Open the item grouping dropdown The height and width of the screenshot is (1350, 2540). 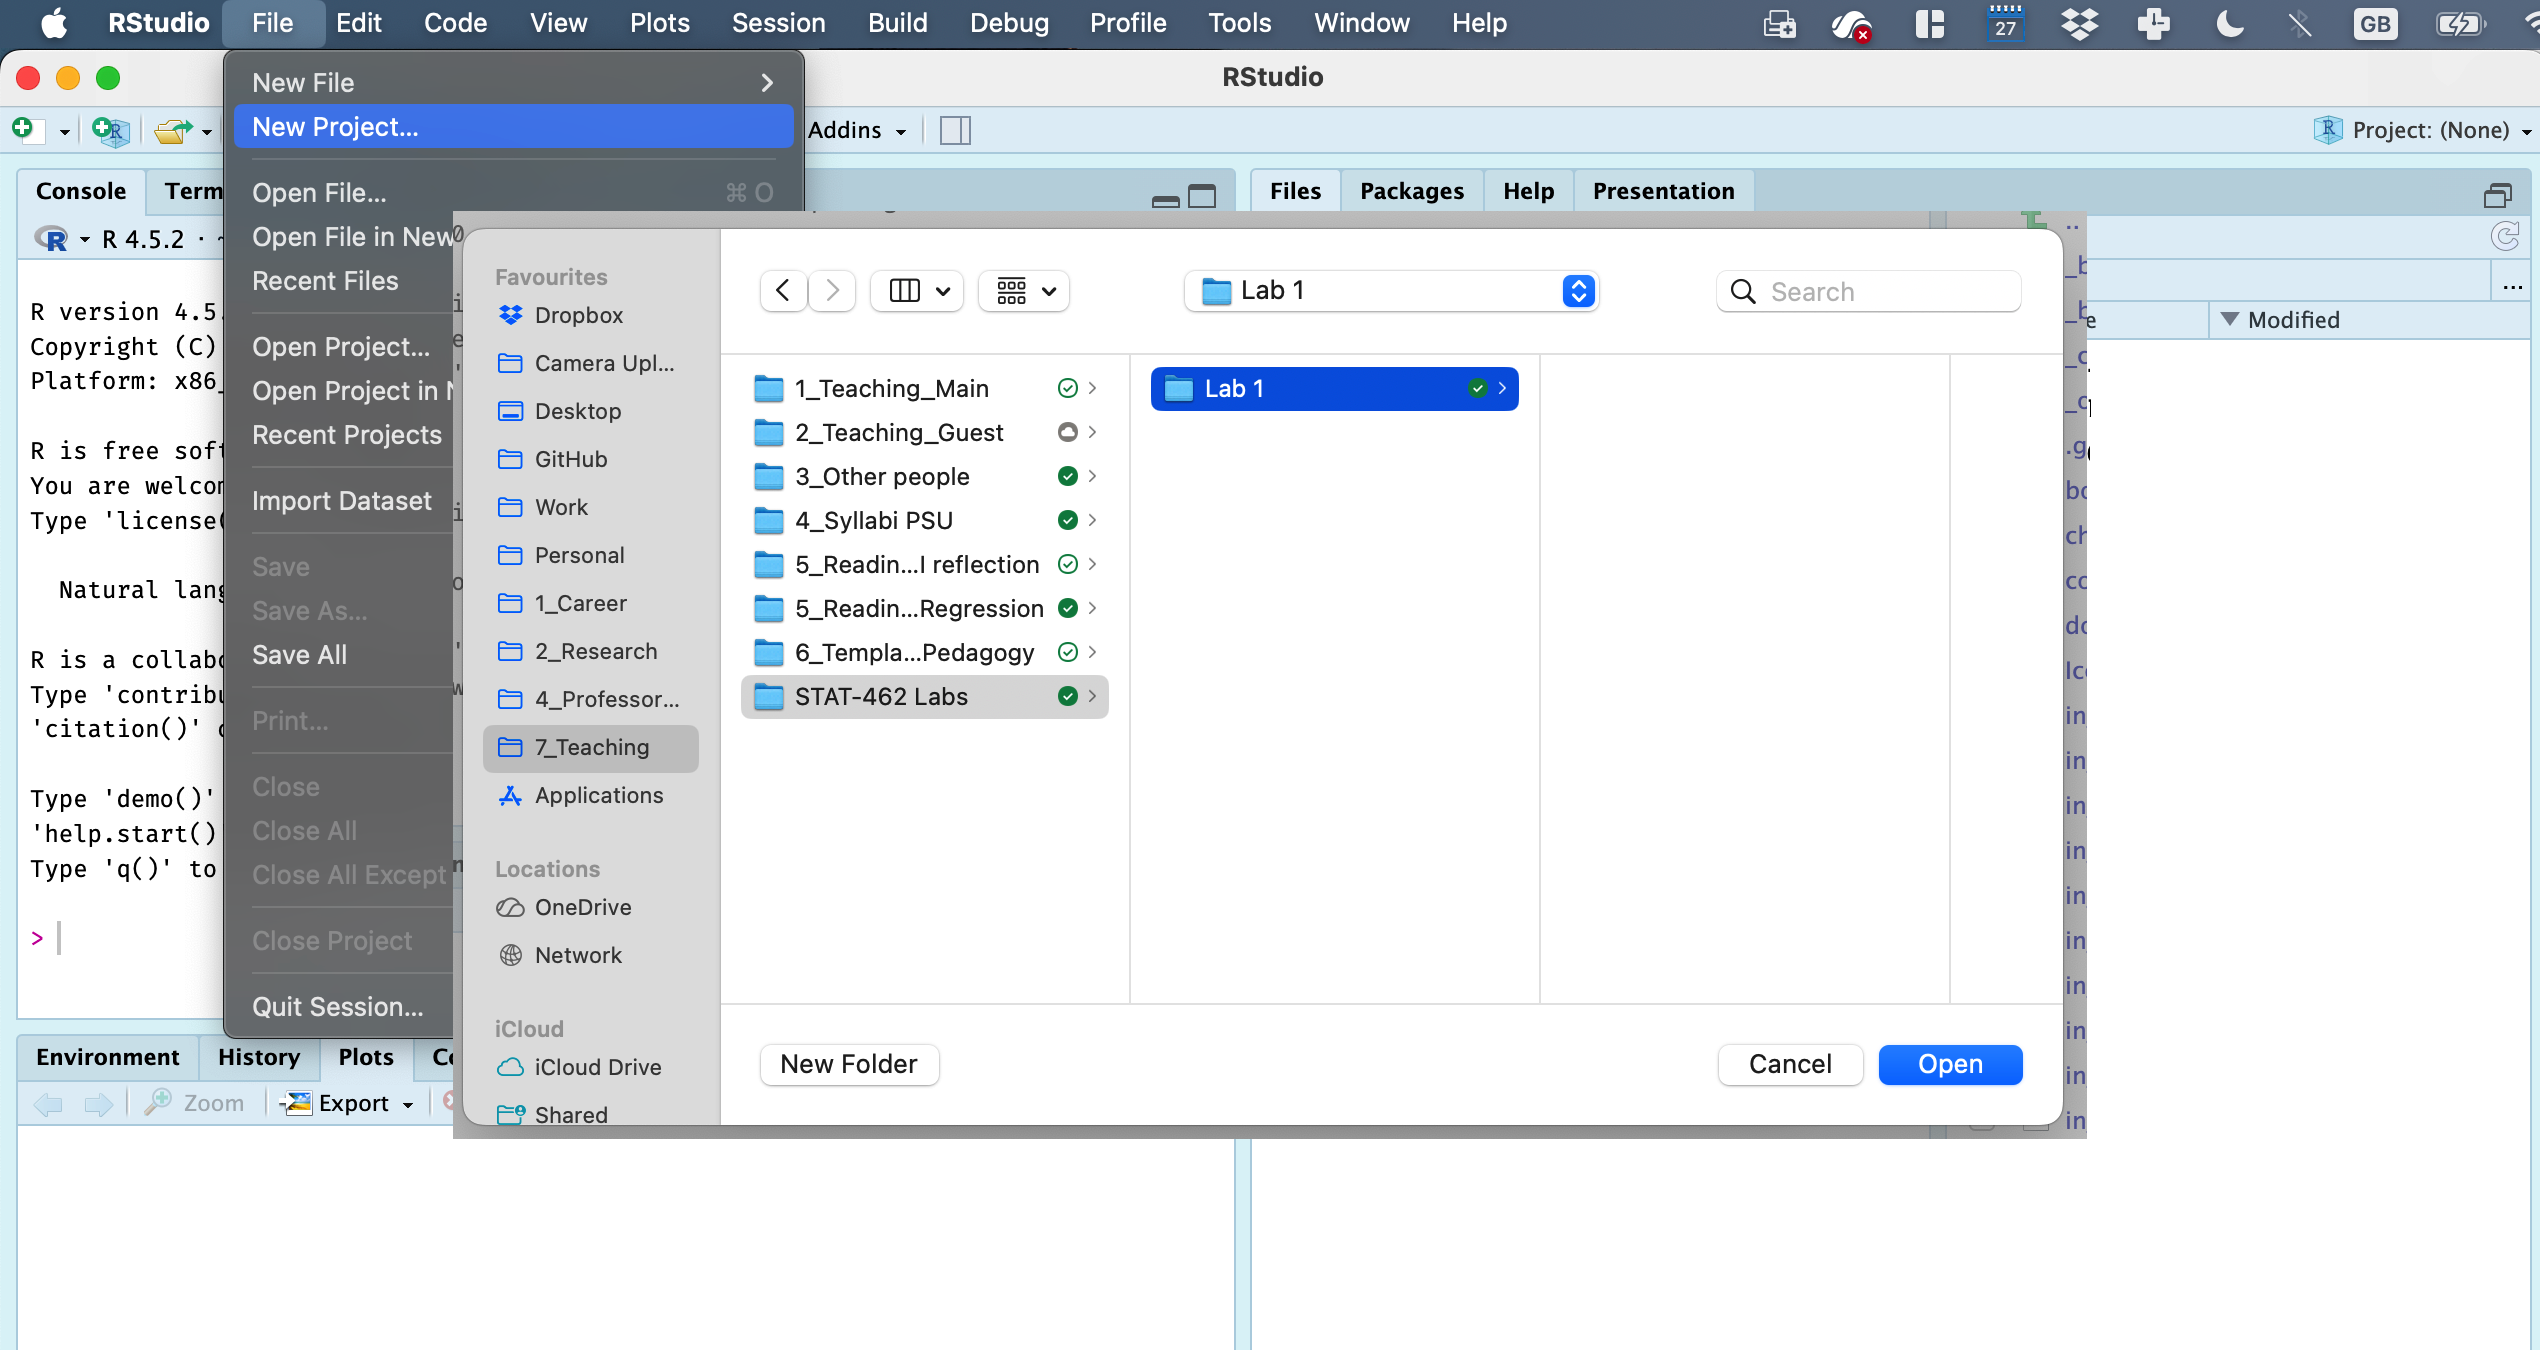(x=1025, y=291)
